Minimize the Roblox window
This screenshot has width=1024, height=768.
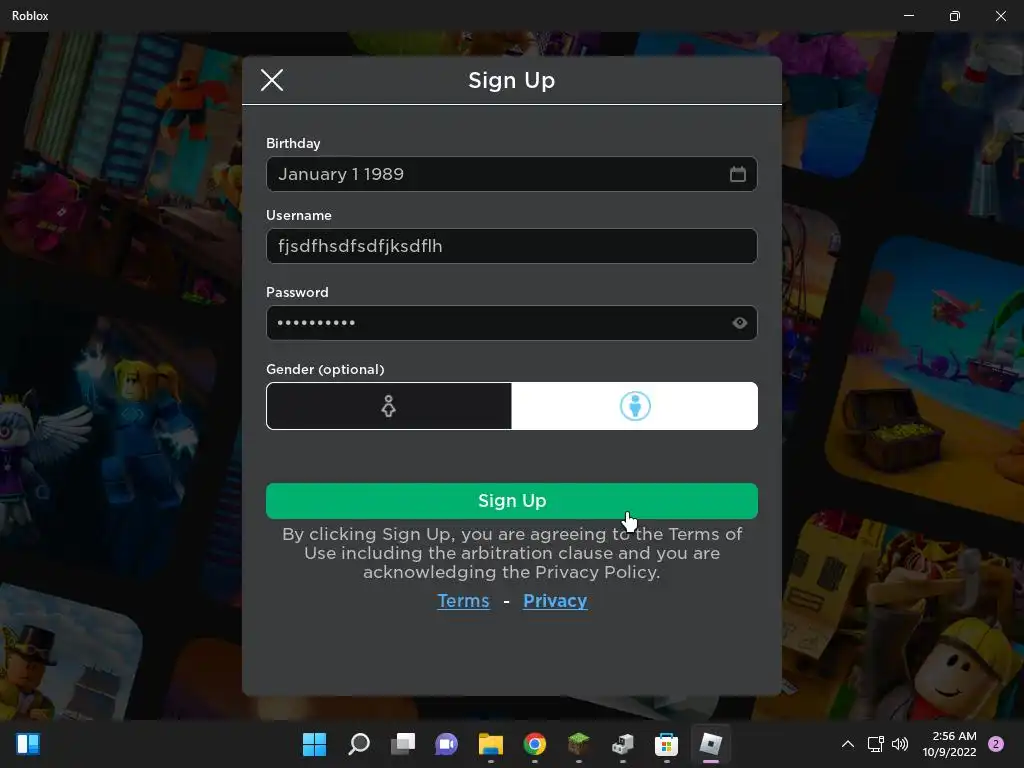tap(908, 16)
